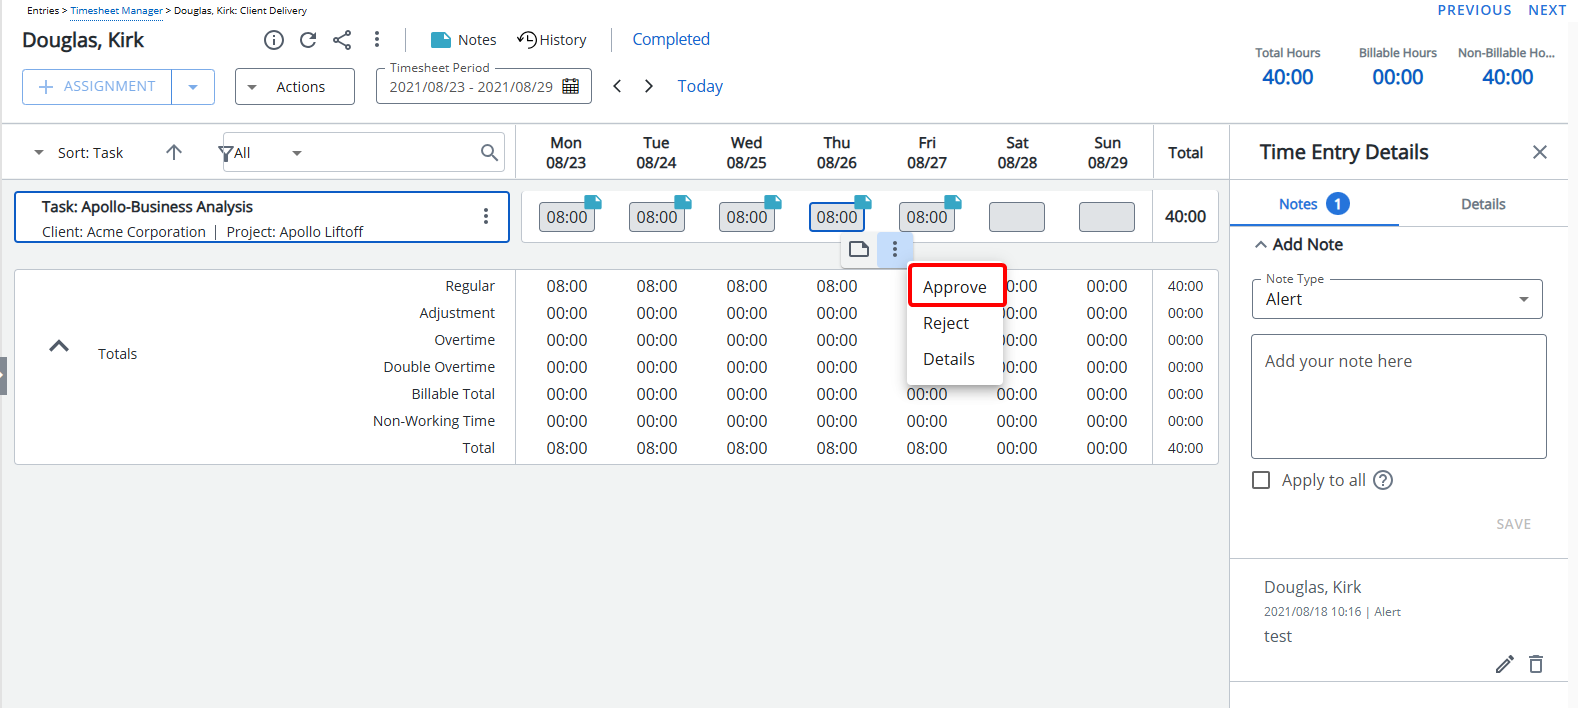Click the empty Saturday 08/28 entry cell
Viewport: 1578px width, 708px height.
[x=1017, y=217]
